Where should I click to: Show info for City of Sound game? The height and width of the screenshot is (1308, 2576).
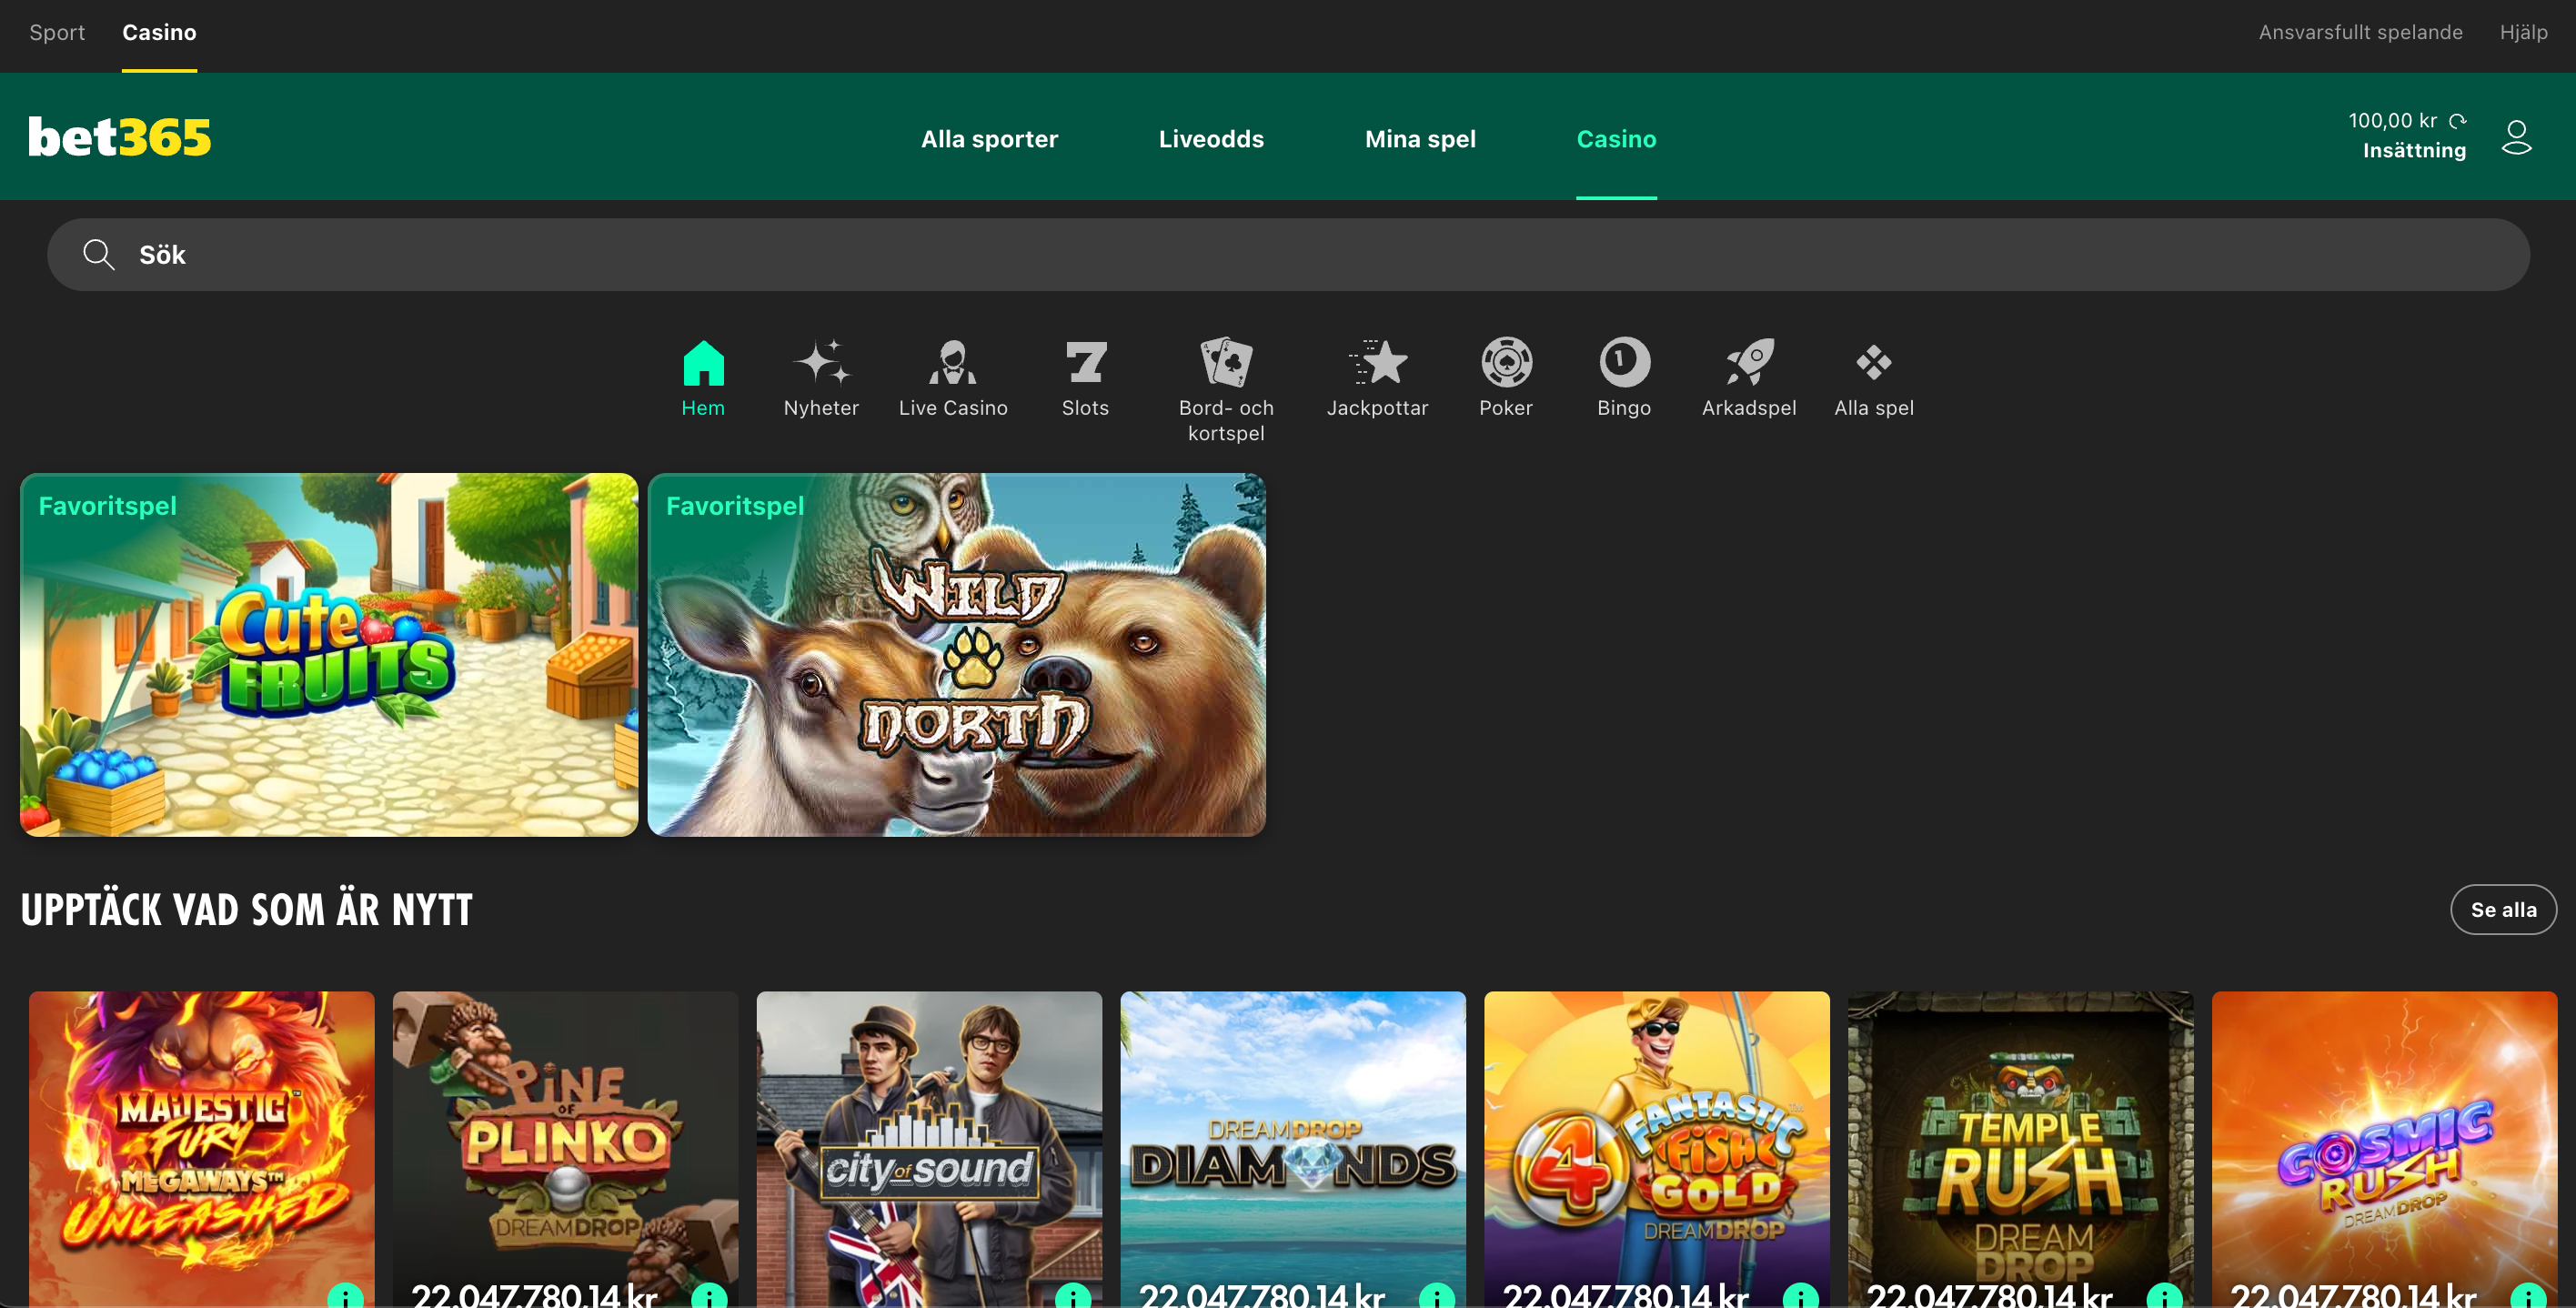click(1074, 1296)
